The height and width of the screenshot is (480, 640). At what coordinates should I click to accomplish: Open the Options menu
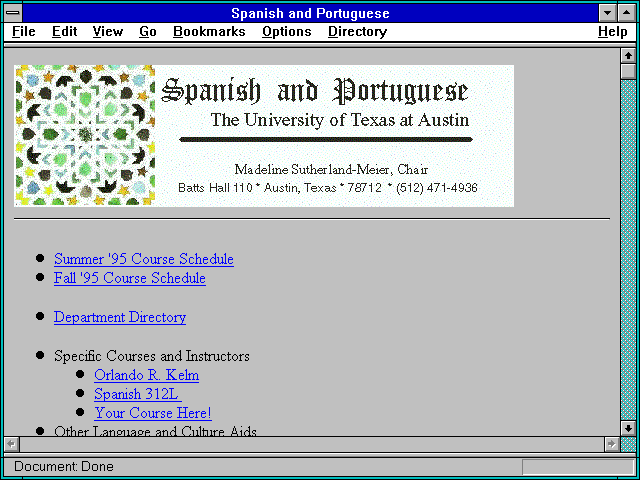pyautogui.click(x=287, y=32)
